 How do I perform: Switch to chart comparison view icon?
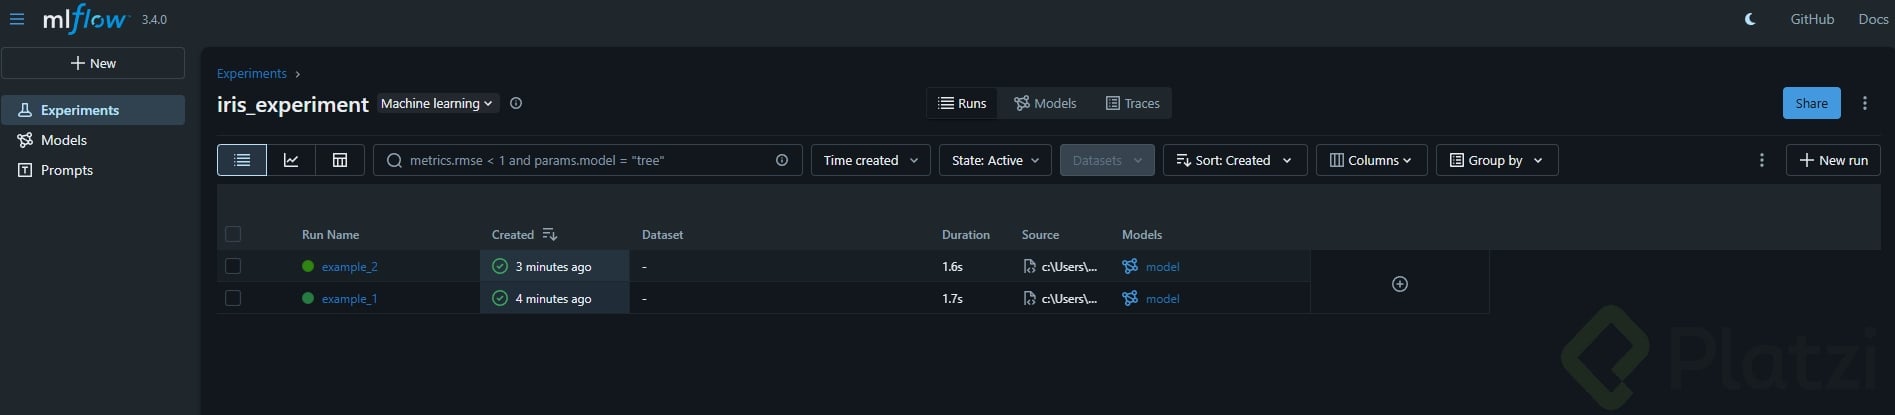click(x=291, y=160)
